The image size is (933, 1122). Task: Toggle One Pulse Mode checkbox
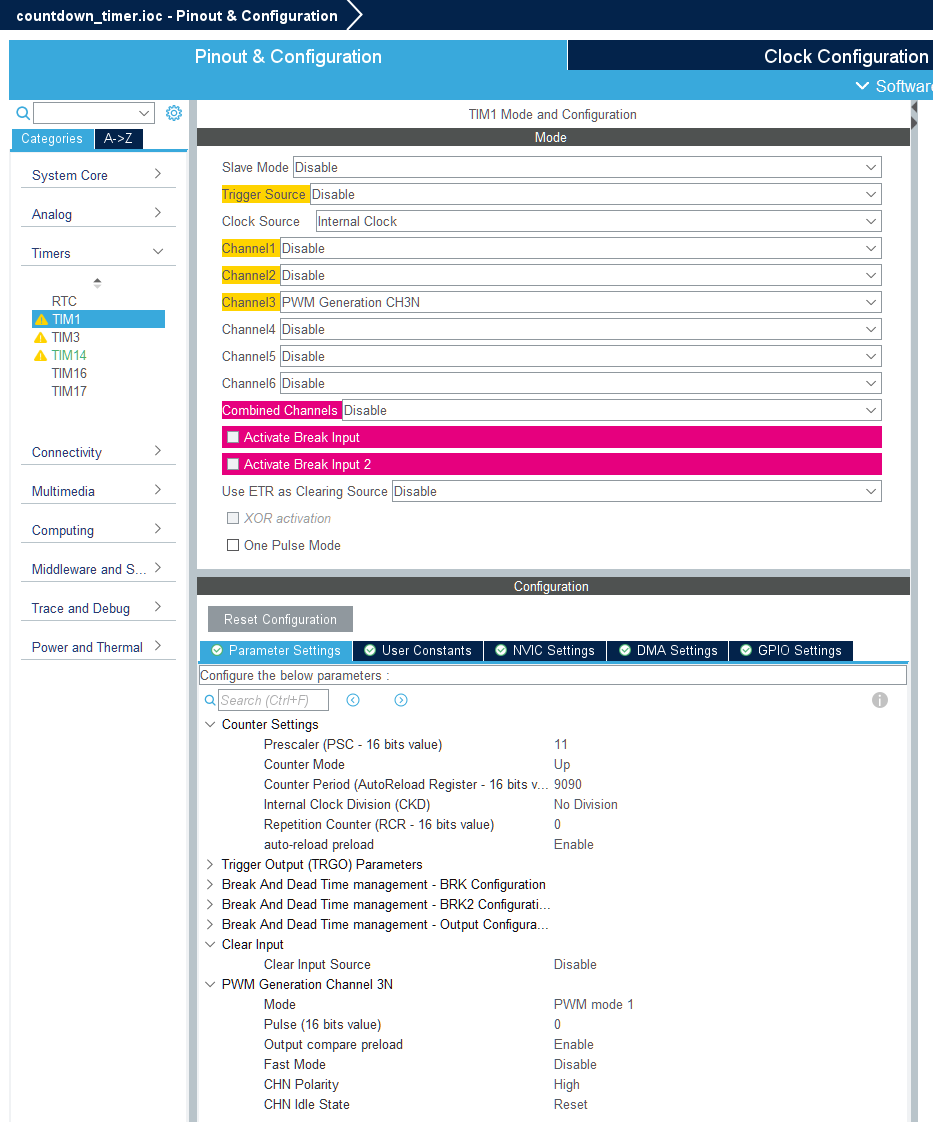233,546
